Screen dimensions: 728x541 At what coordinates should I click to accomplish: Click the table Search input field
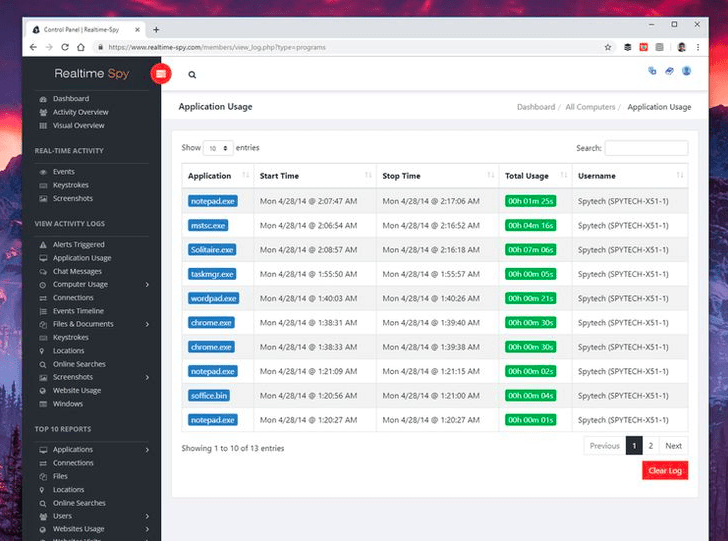tap(646, 148)
